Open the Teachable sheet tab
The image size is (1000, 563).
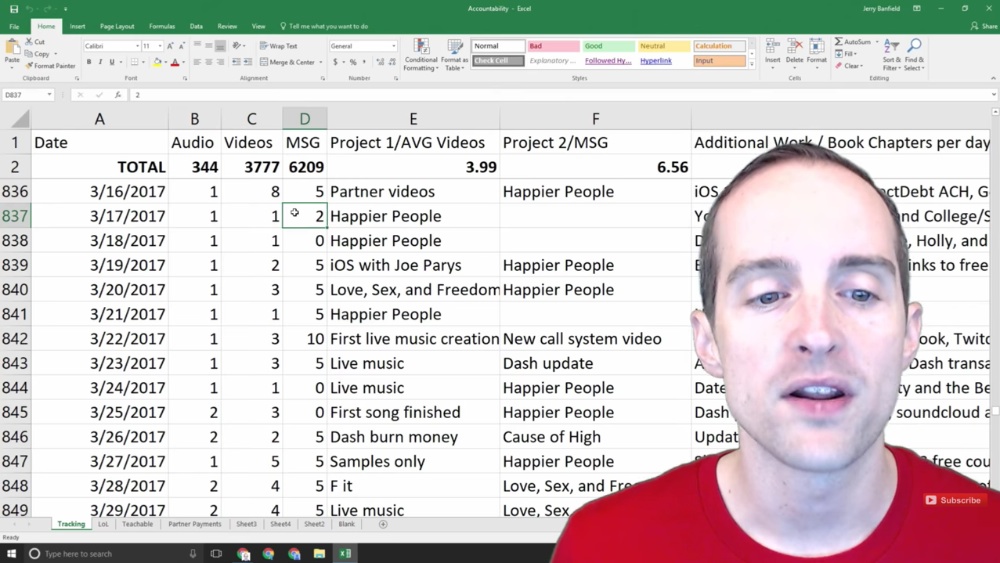click(137, 524)
